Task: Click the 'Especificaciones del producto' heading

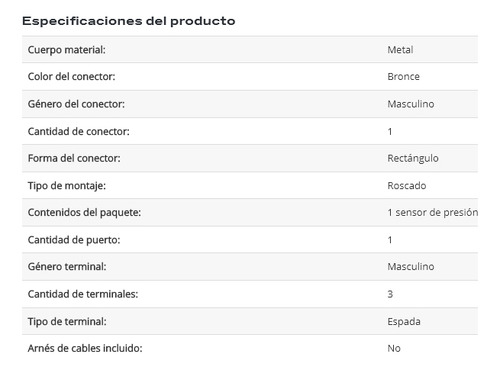Action: [x=129, y=21]
